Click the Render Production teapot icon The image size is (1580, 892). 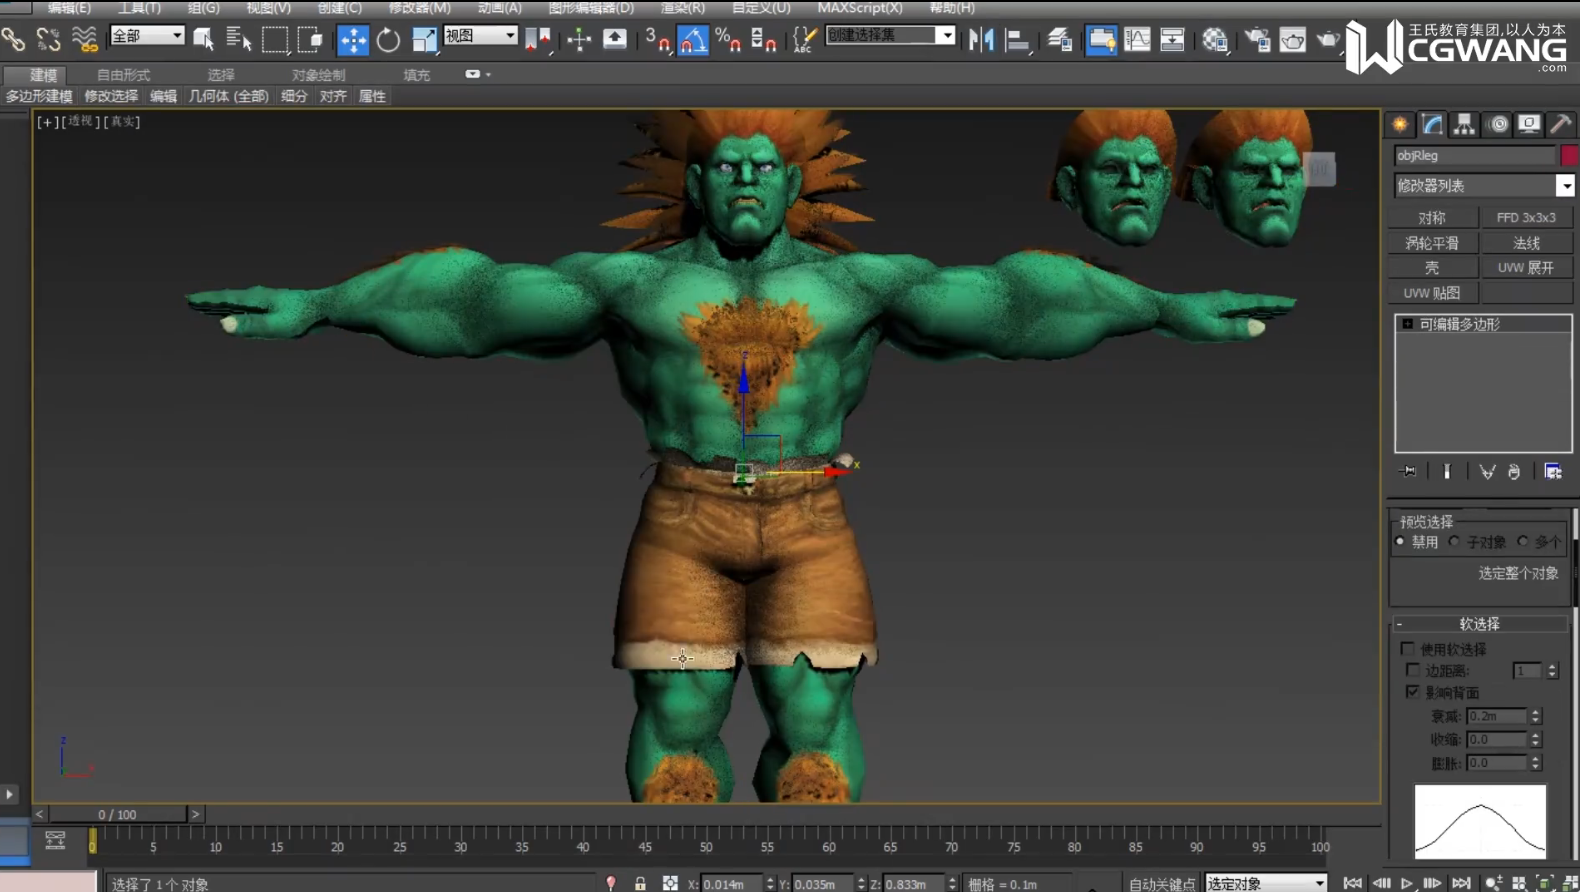(x=1328, y=39)
